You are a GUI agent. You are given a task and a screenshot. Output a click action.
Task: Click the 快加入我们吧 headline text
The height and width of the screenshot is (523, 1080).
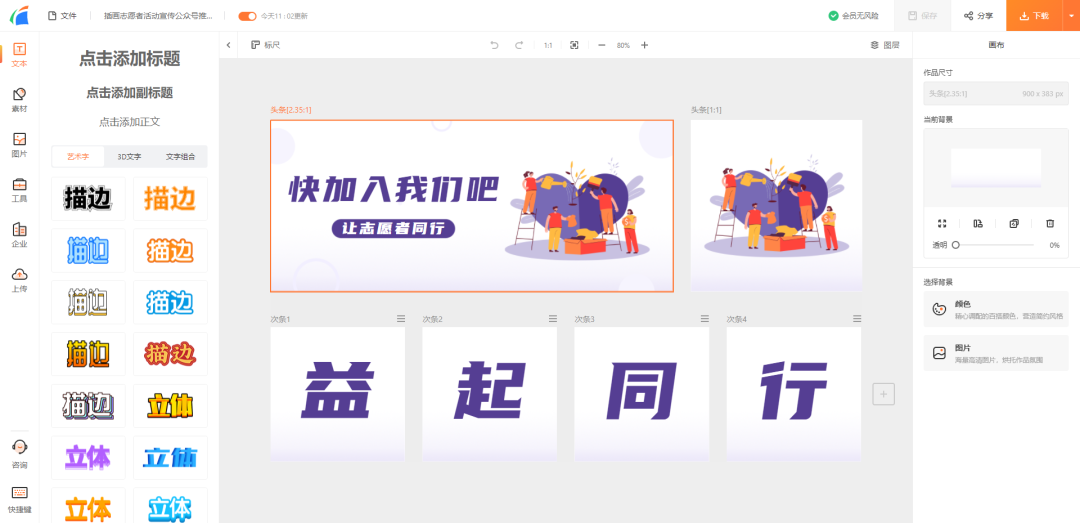(393, 189)
